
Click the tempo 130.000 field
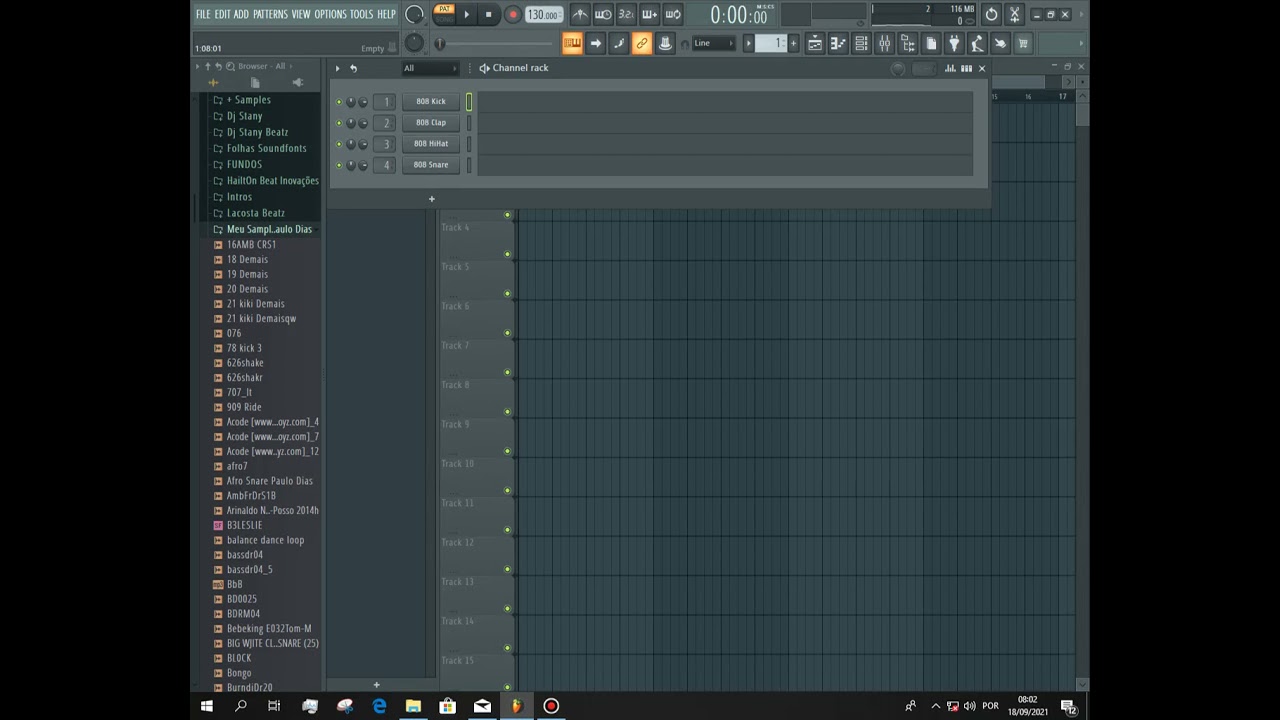click(543, 14)
